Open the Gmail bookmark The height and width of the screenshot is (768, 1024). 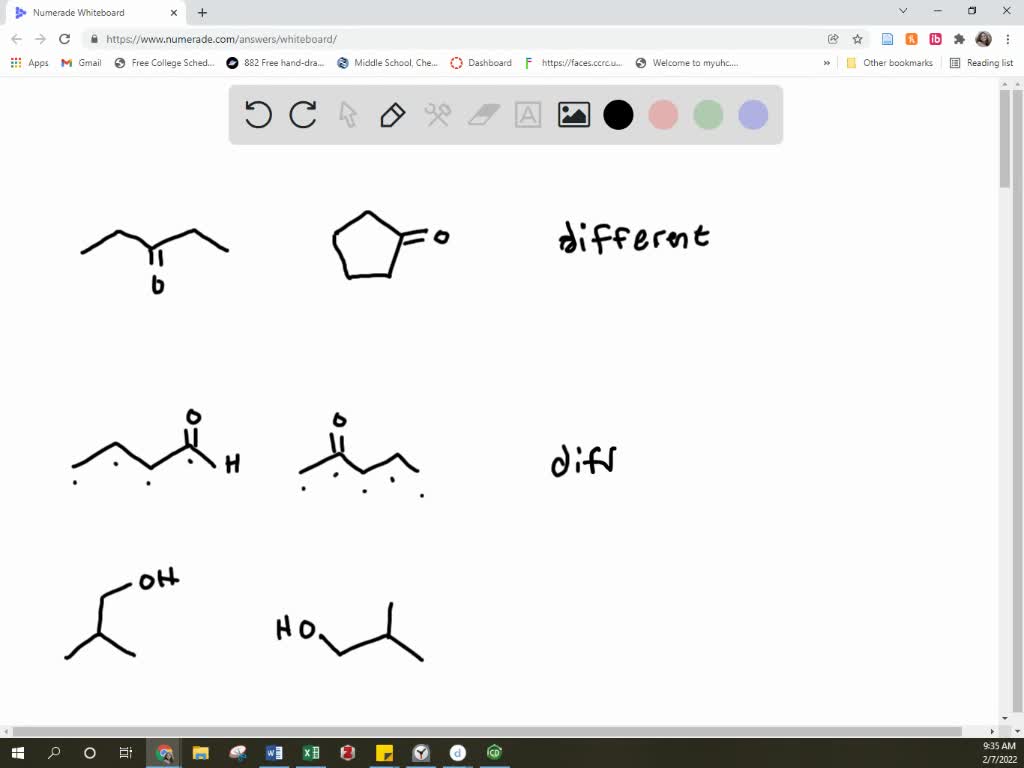pyautogui.click(x=82, y=63)
